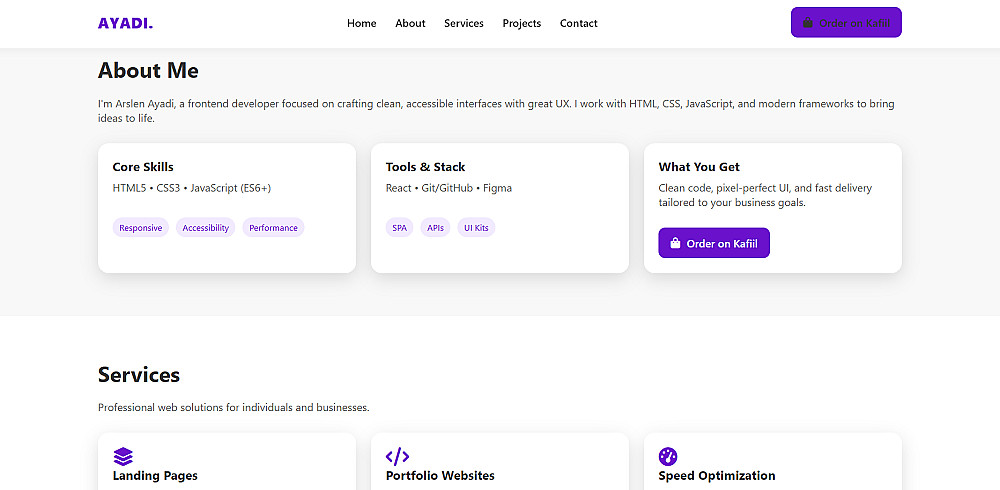Open the About nav link

click(410, 23)
